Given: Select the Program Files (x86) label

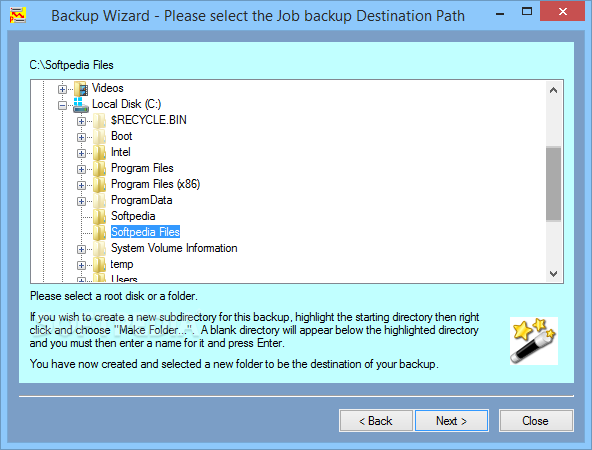Looking at the screenshot, I should click(155, 184).
